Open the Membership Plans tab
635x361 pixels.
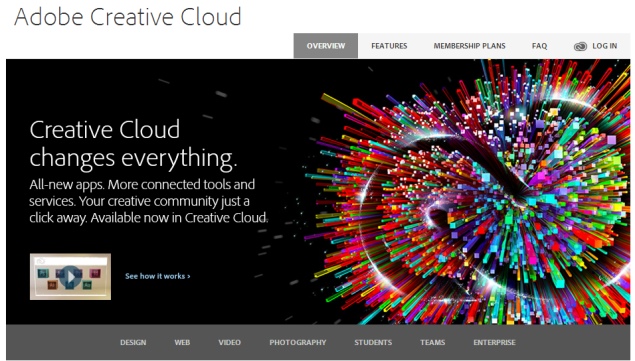[469, 46]
